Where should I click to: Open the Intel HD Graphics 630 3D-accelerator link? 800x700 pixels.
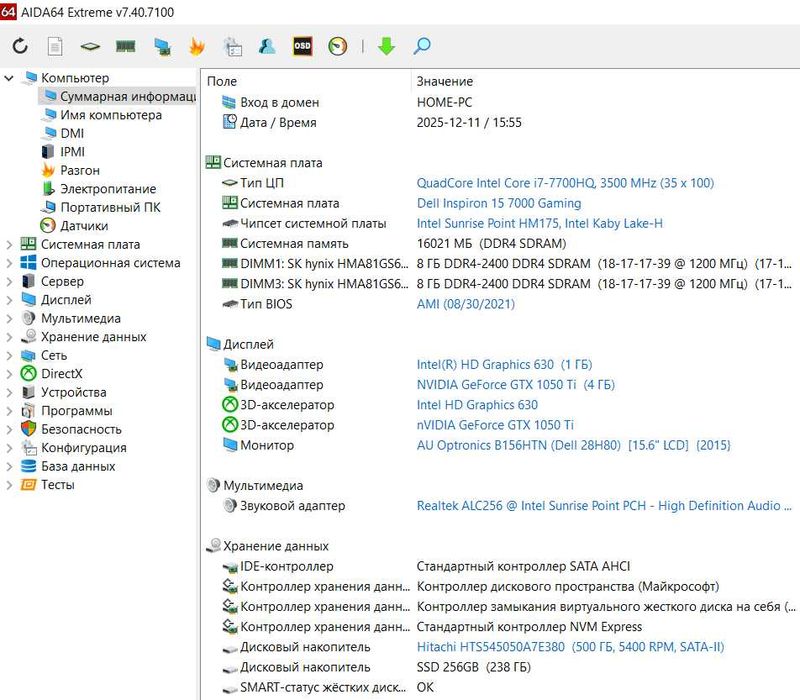pyautogui.click(x=477, y=405)
